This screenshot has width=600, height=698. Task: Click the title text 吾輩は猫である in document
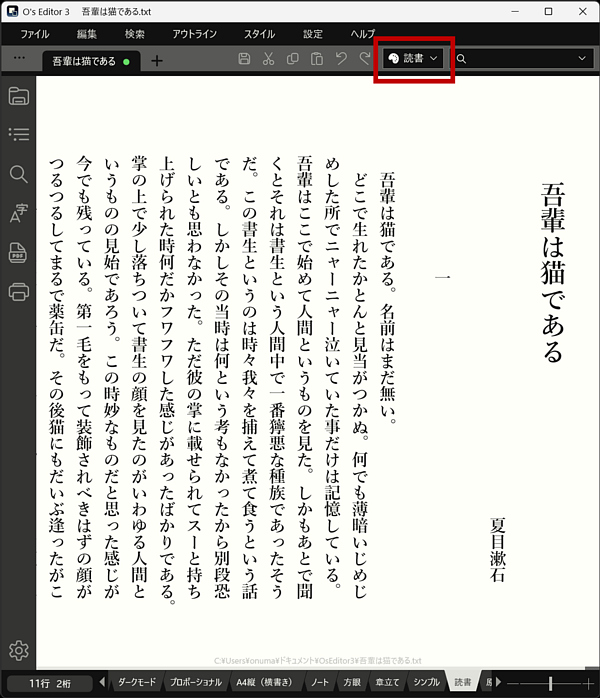[x=553, y=272]
